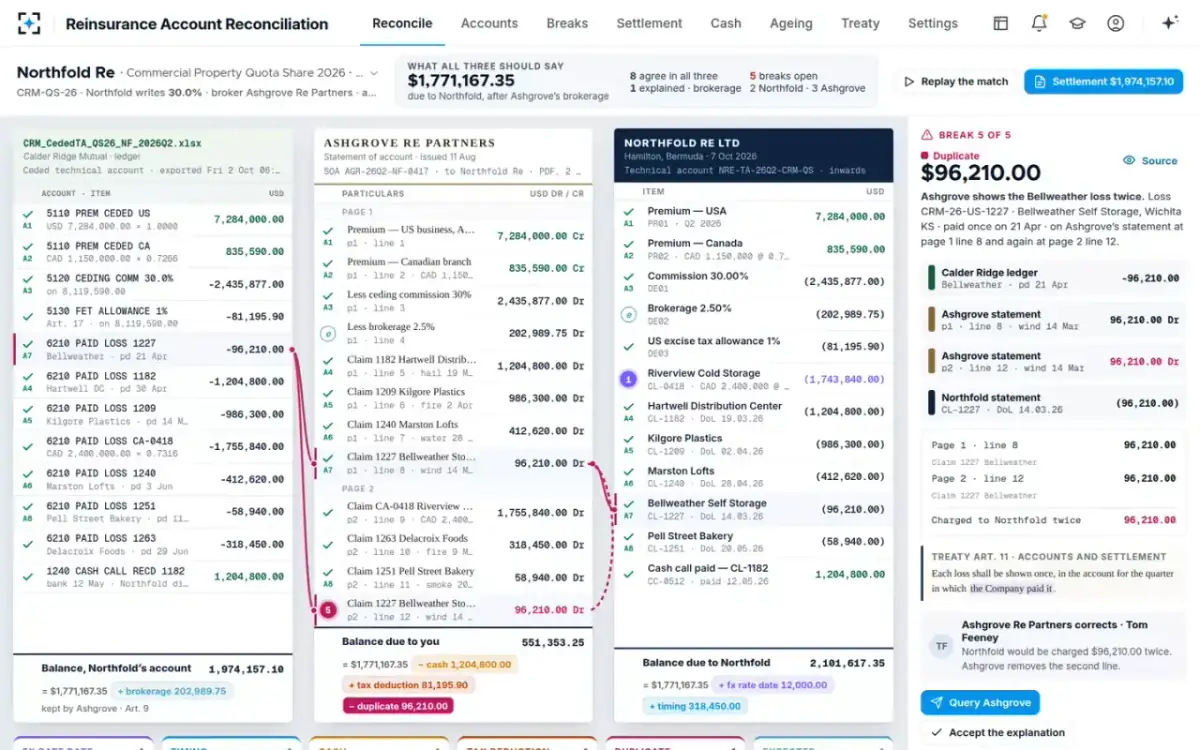The width and height of the screenshot is (1200, 750).
Task: Open the Breaks tab
Action: coord(567,23)
